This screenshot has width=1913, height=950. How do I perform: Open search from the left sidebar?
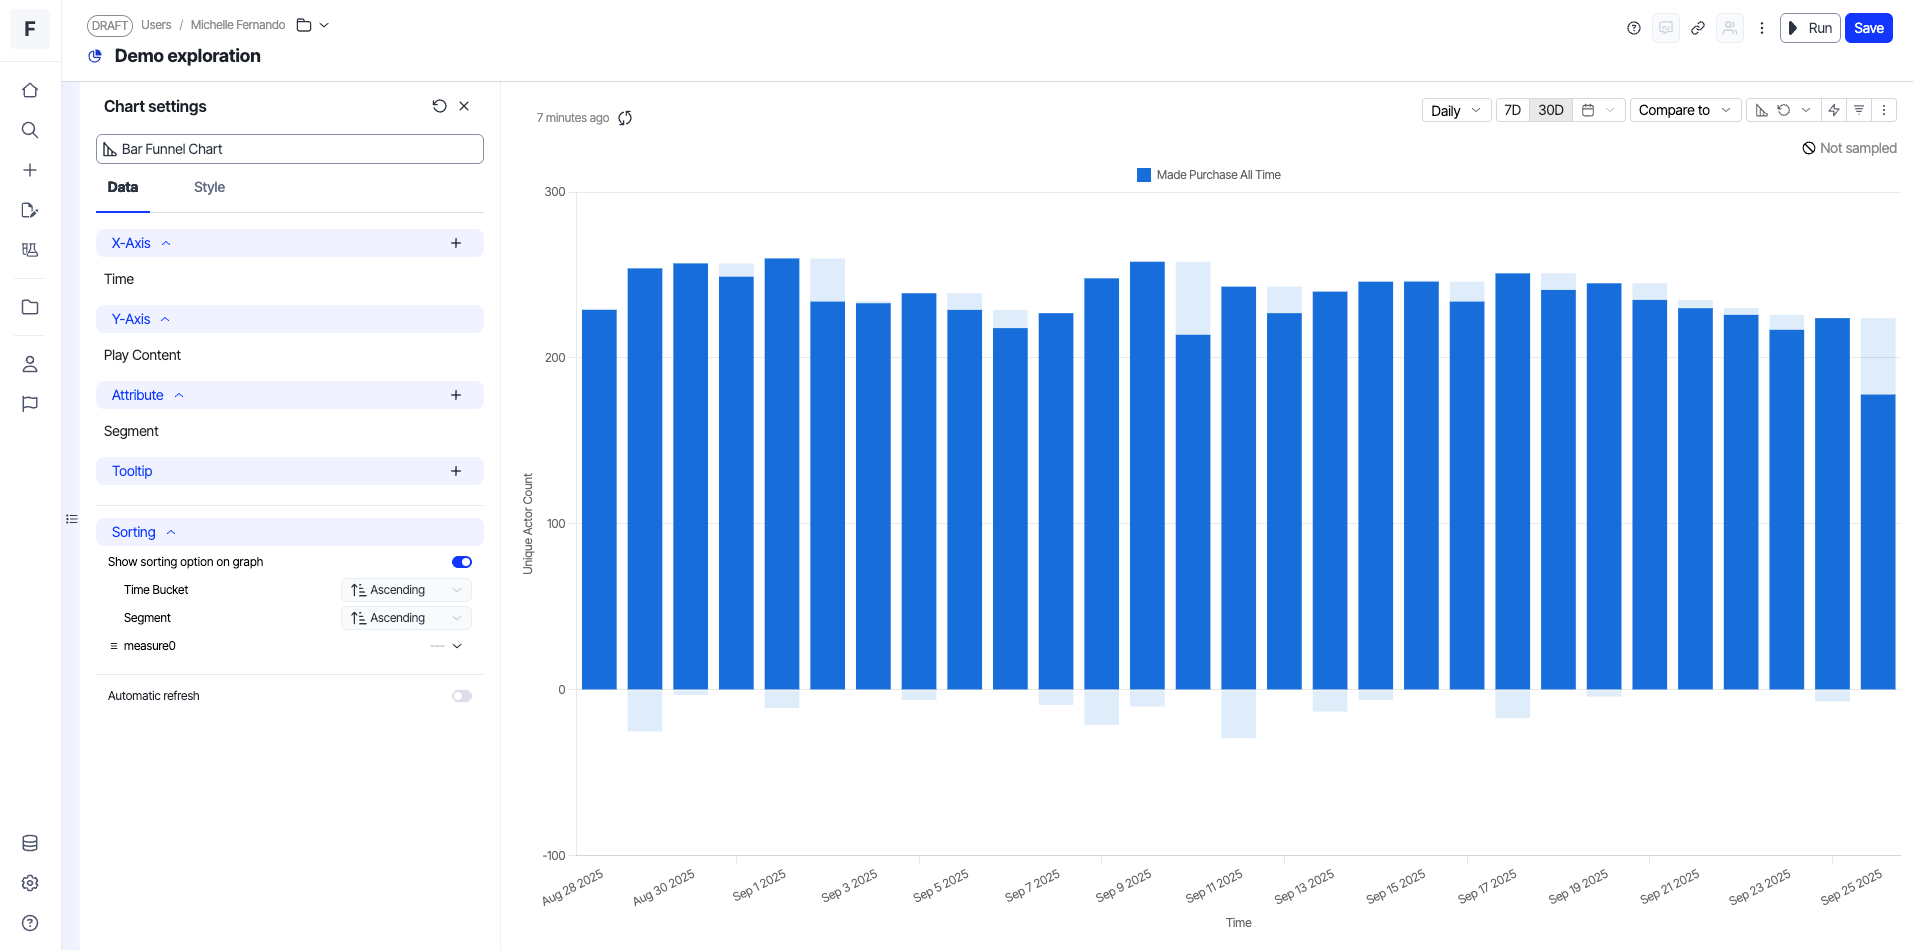point(30,130)
